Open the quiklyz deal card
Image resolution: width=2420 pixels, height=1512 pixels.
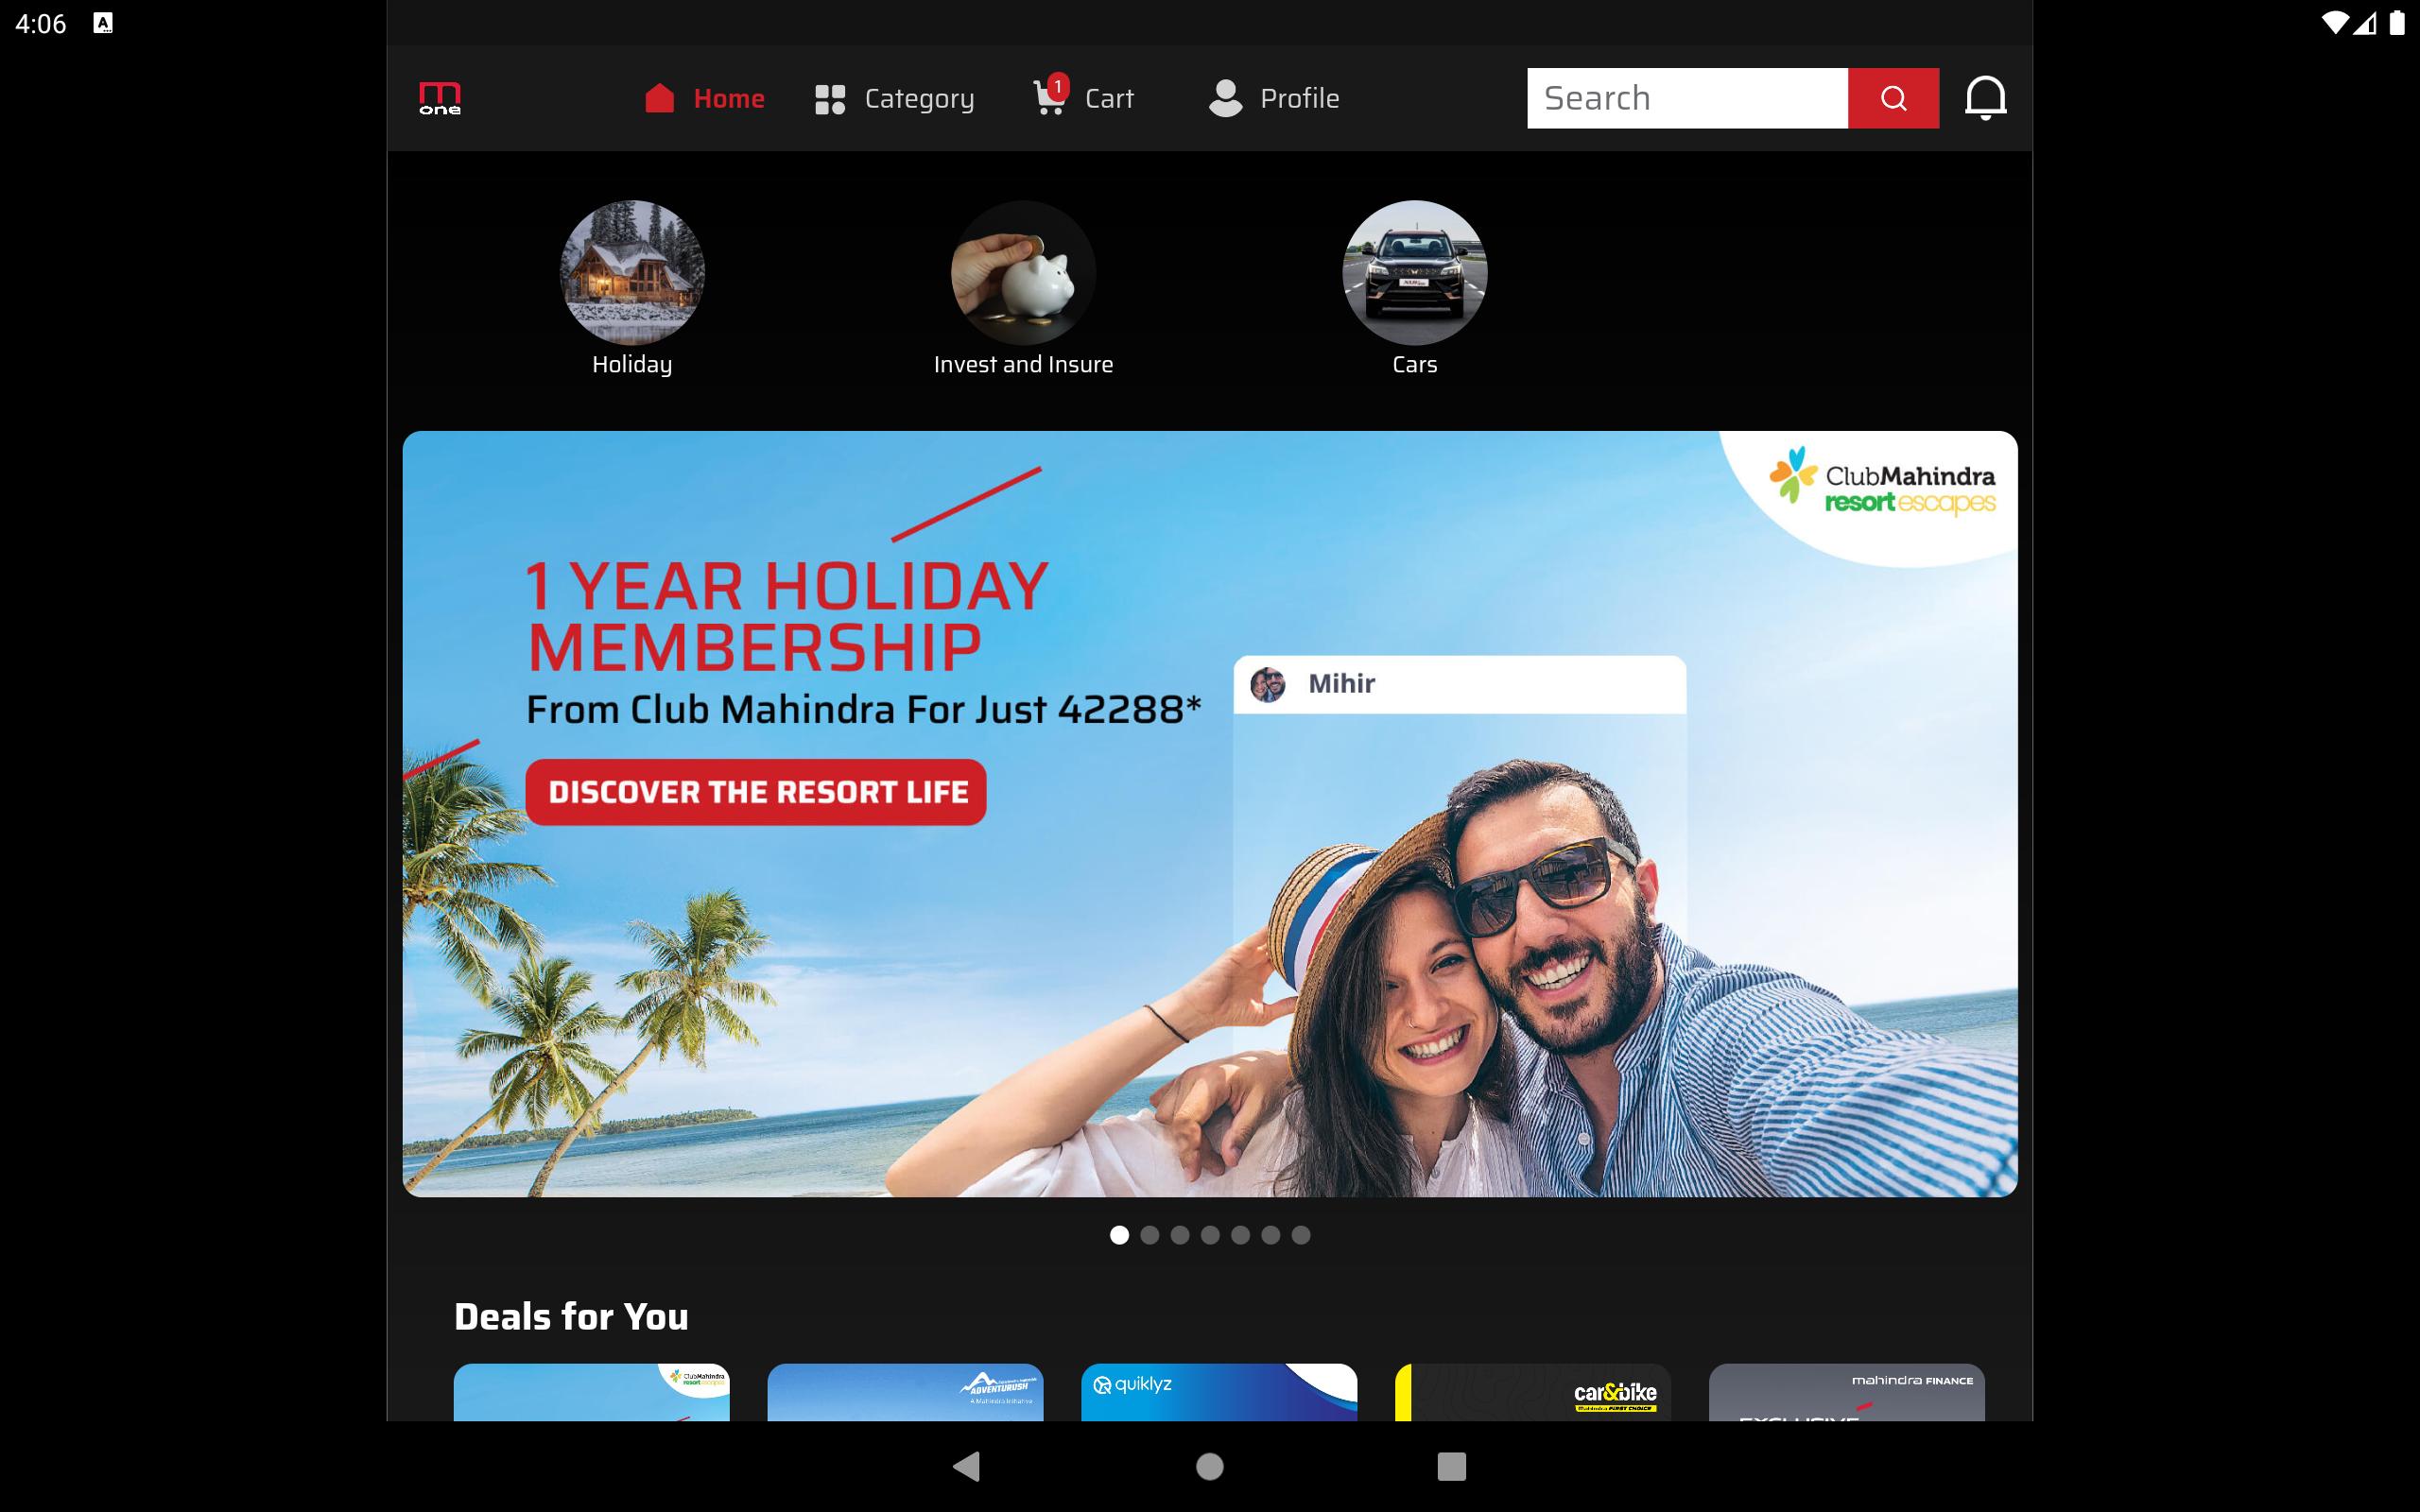tap(1219, 1392)
